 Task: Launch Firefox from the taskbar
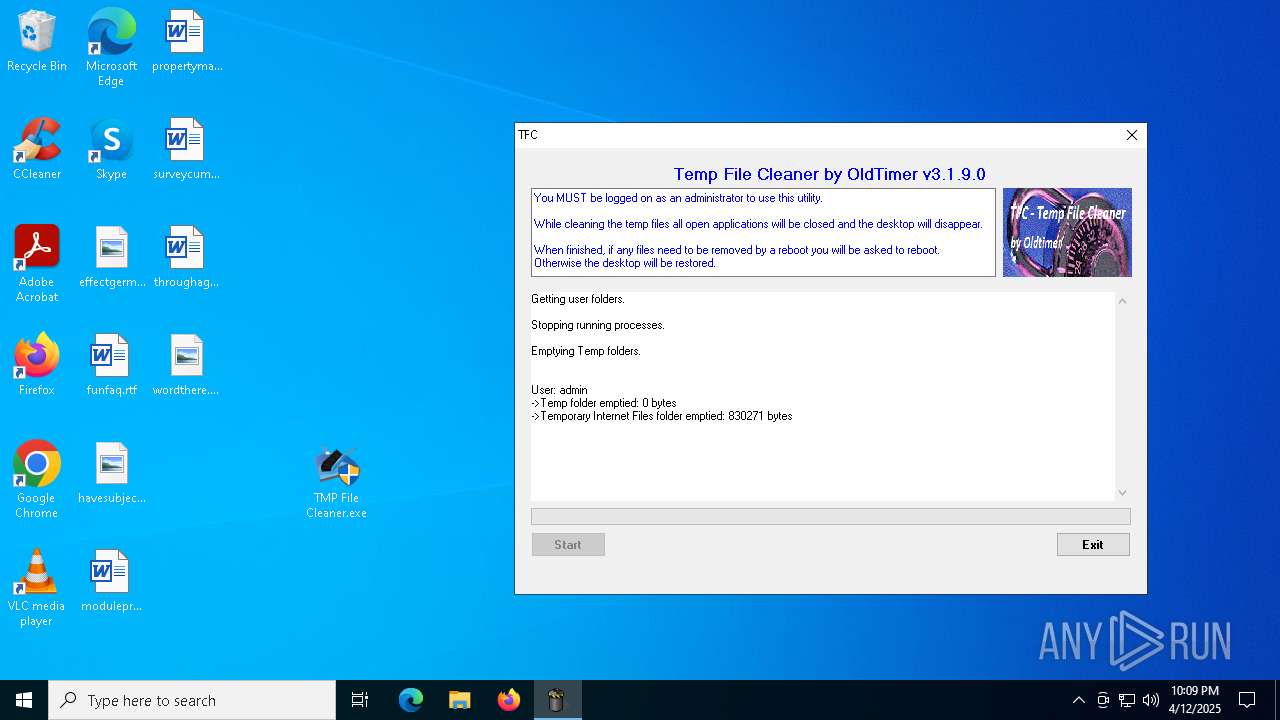click(x=508, y=700)
